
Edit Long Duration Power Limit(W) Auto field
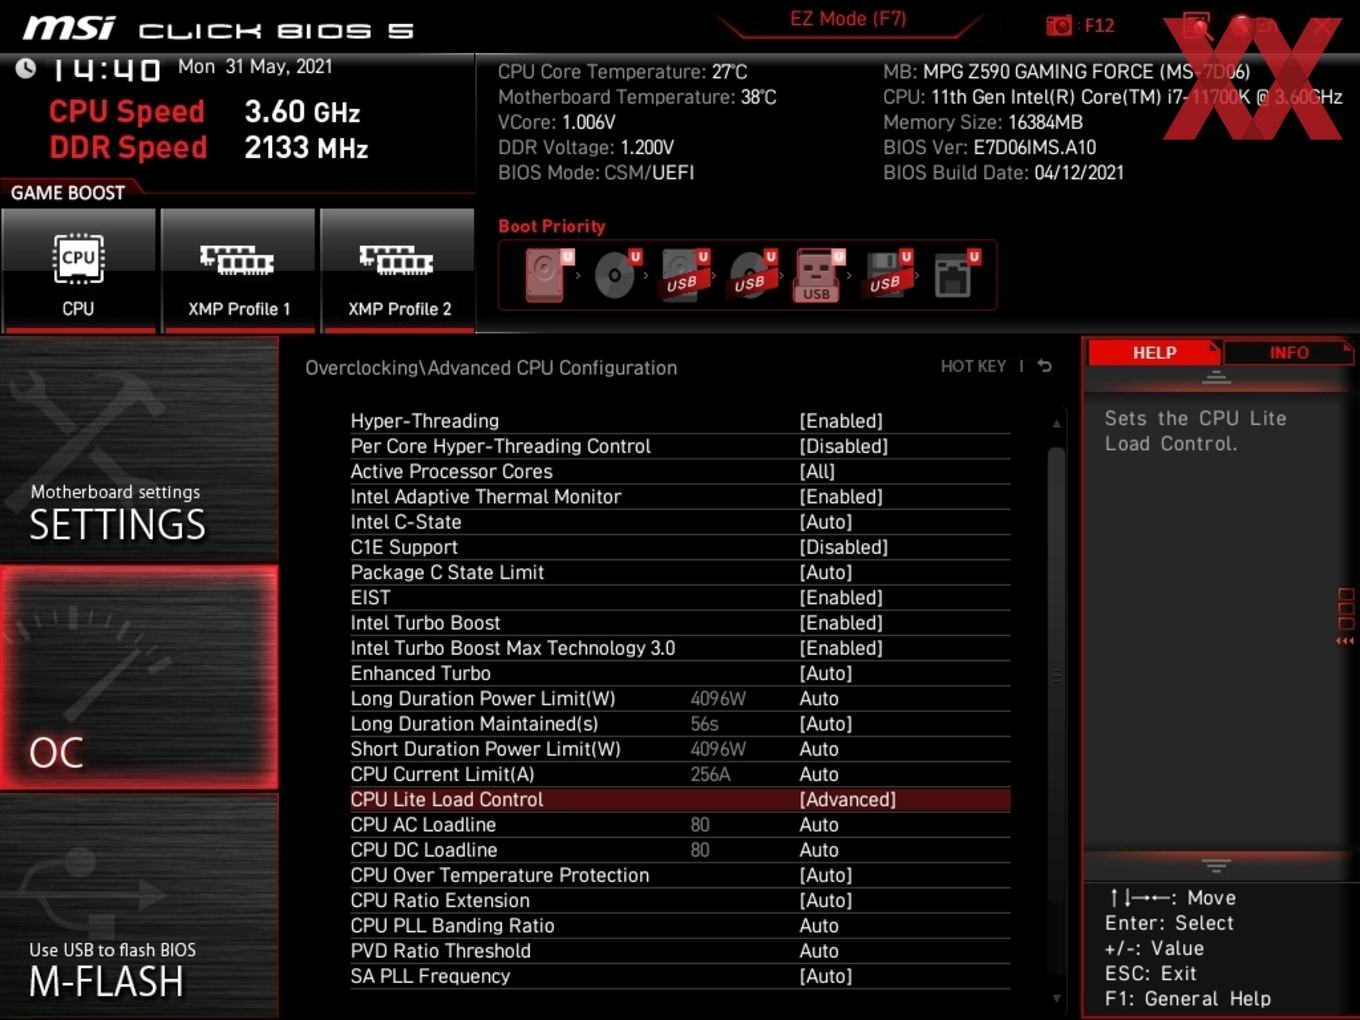[x=819, y=699]
